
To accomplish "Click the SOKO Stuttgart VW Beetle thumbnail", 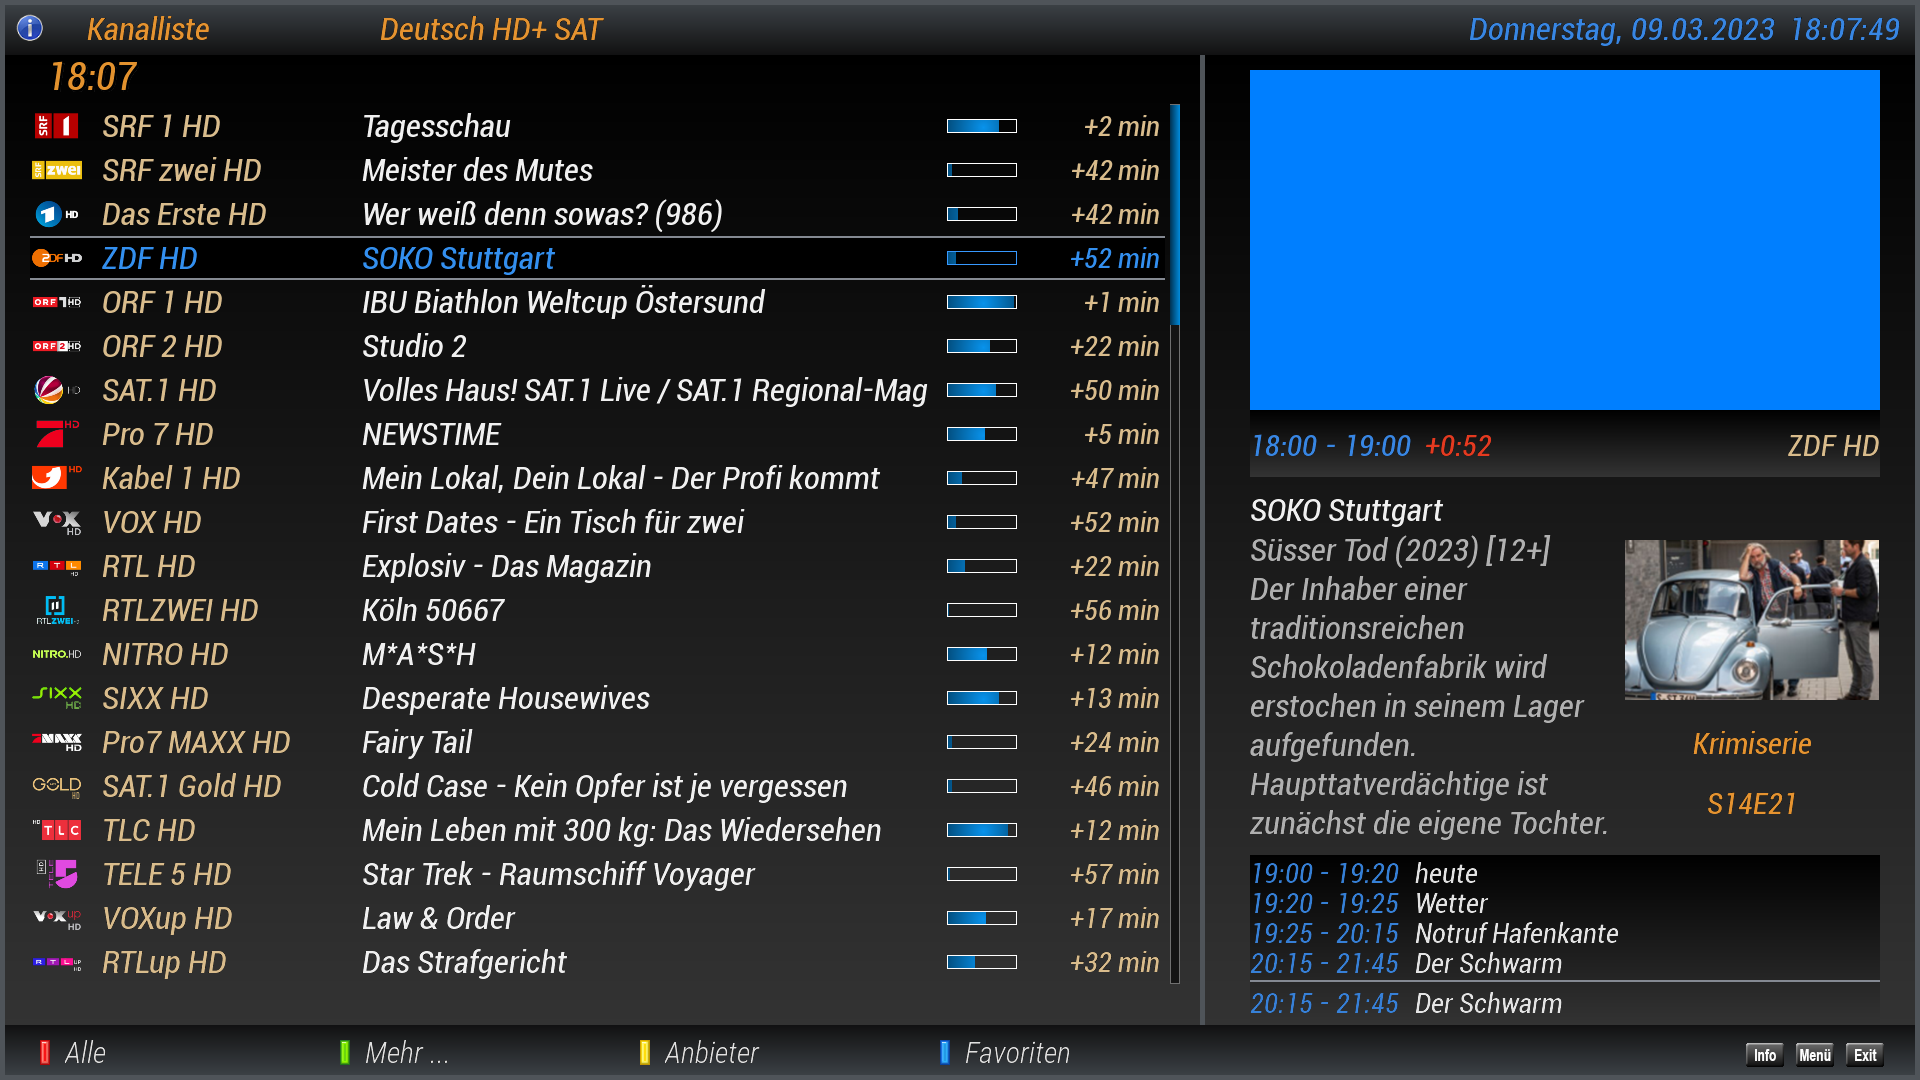I will pos(1751,619).
